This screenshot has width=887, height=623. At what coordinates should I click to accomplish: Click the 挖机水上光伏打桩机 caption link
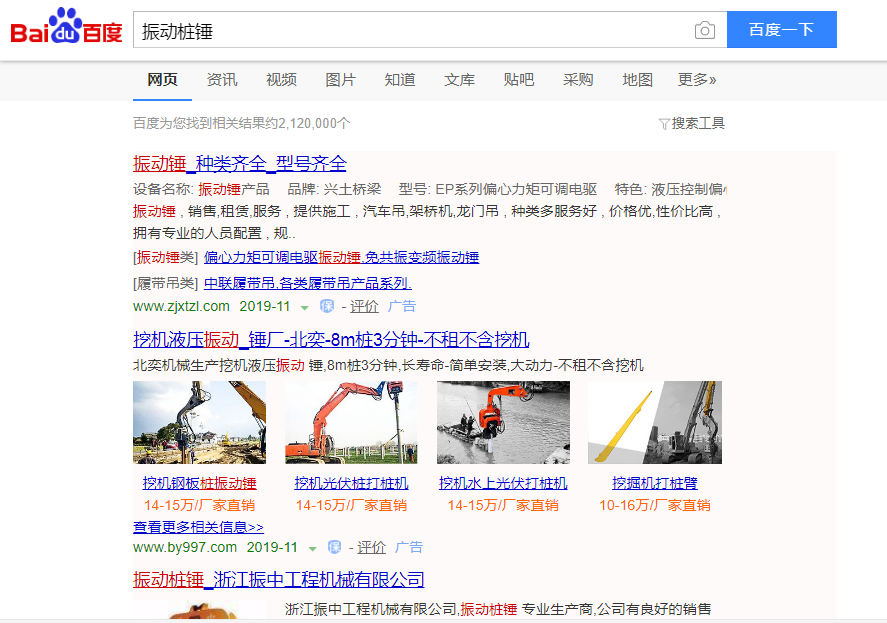pos(503,483)
